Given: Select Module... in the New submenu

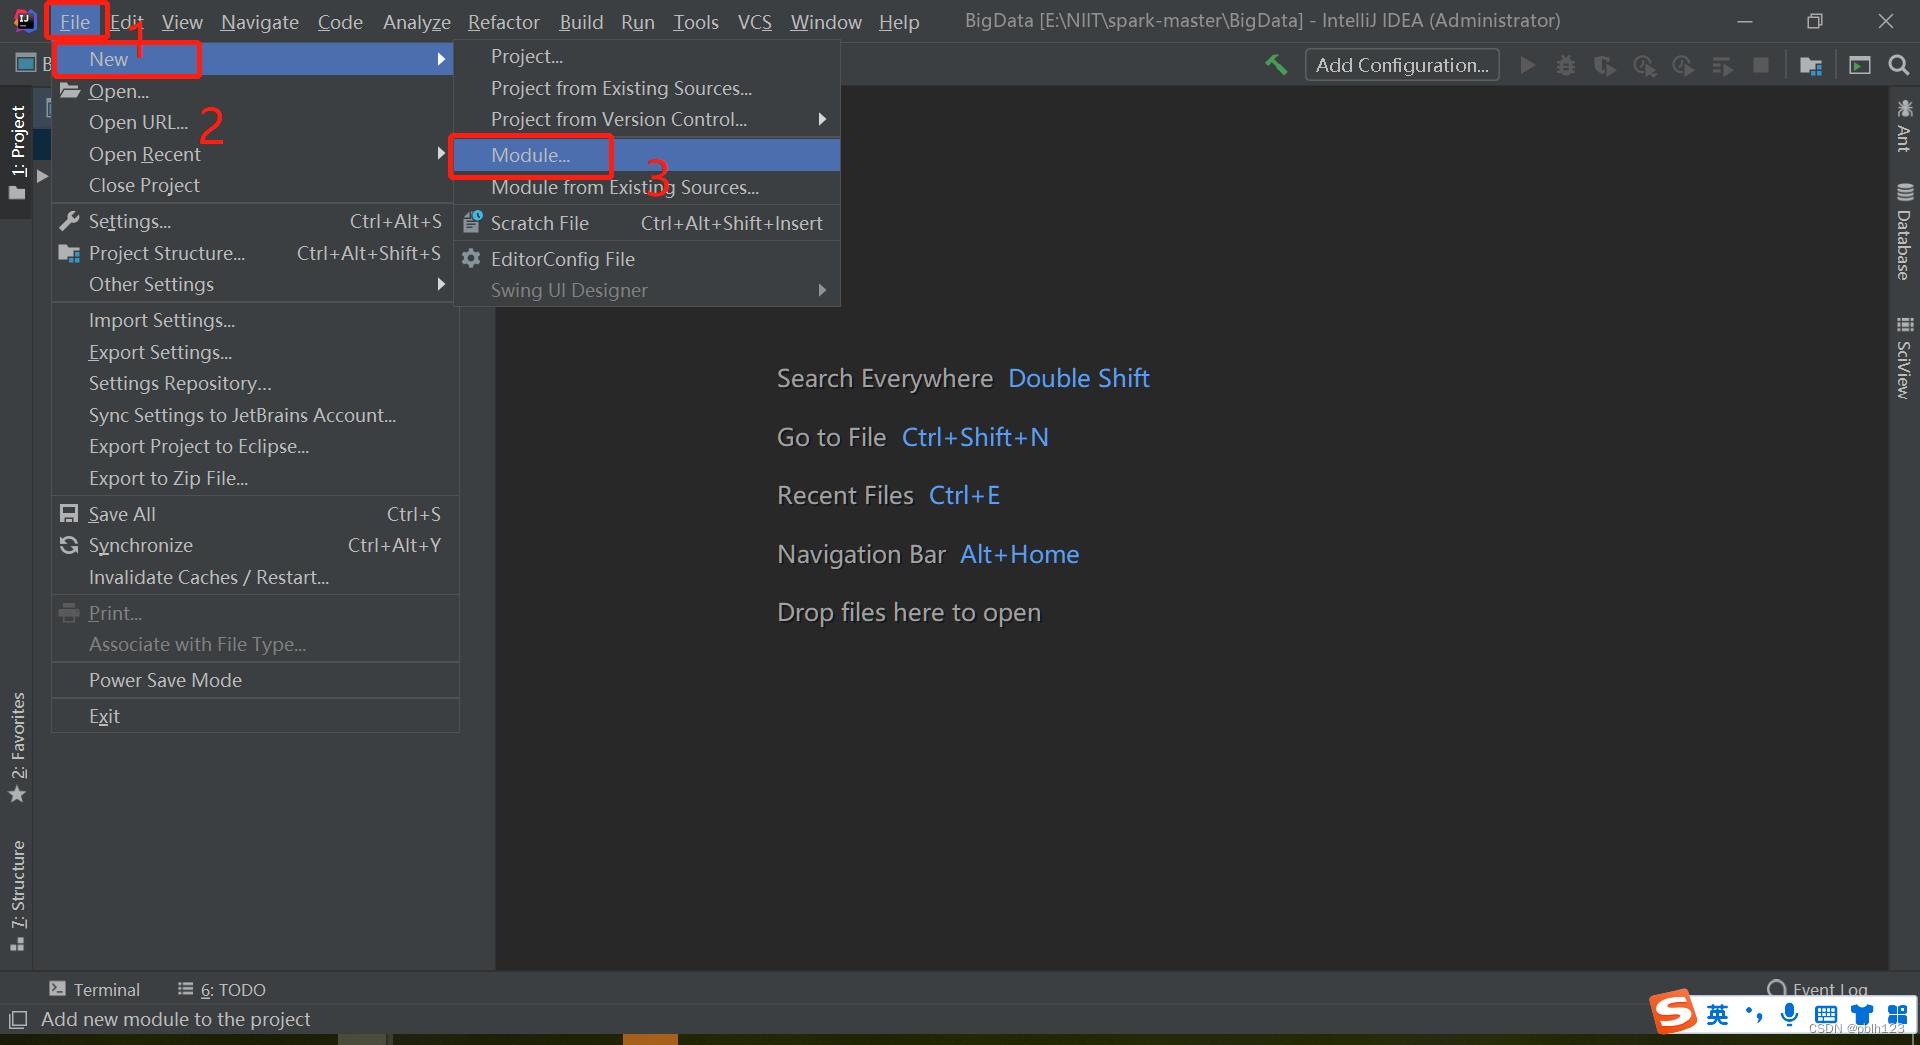Looking at the screenshot, I should click(x=647, y=155).
